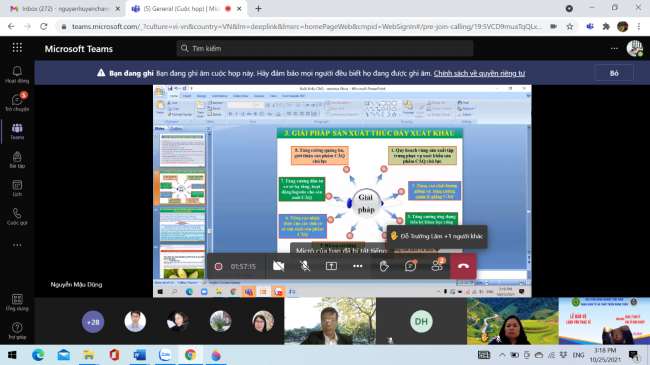Viewport: 650px width, 365px height.
Task: Dismiss the recording banner with Bỏ
Action: tap(614, 73)
